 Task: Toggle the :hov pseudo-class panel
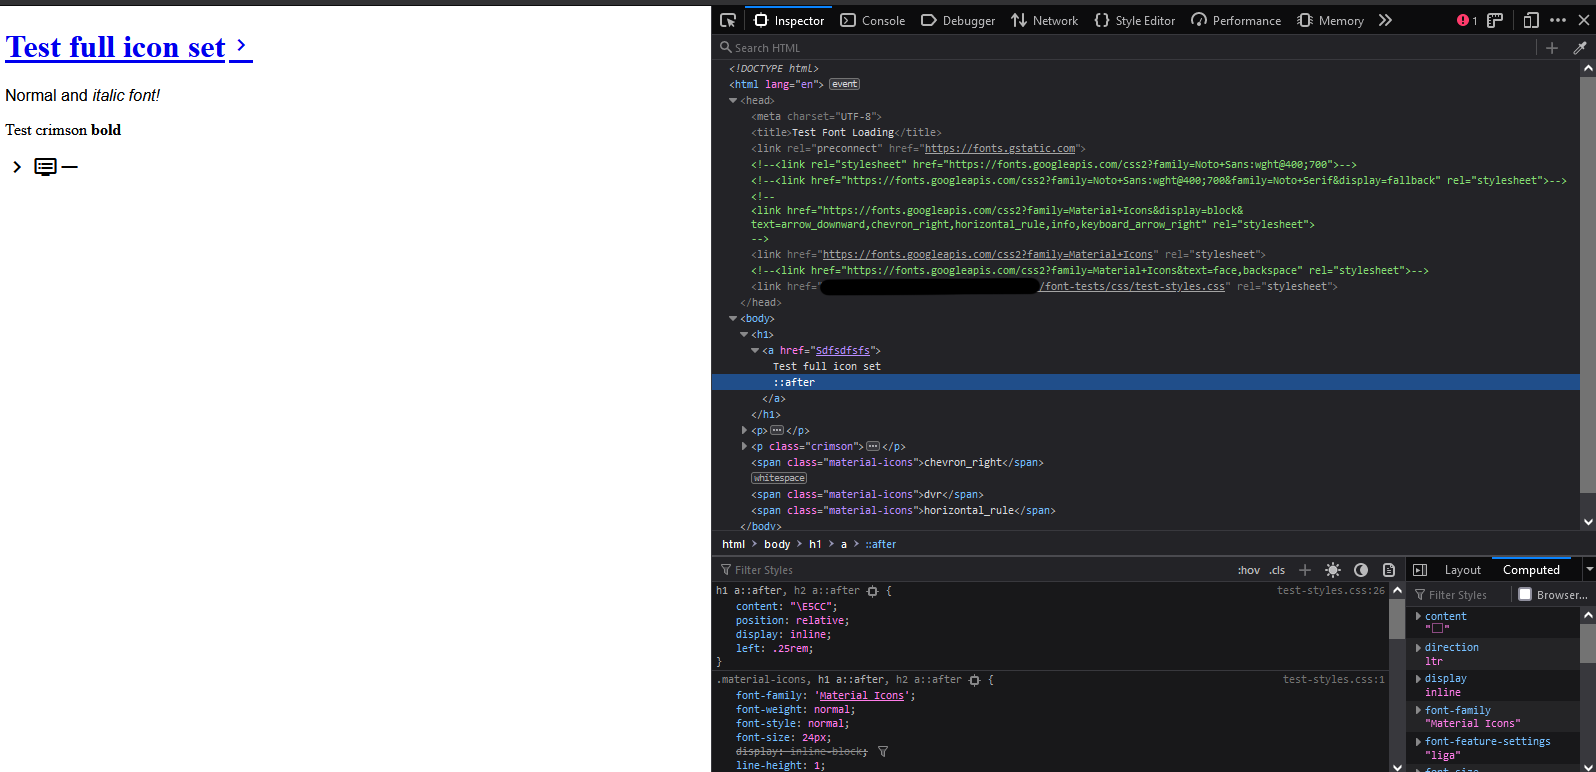coord(1249,570)
